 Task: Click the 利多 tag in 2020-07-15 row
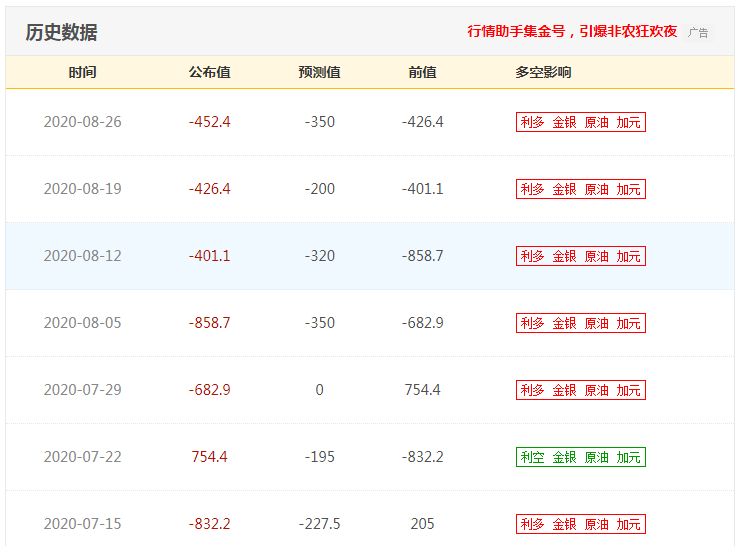pyautogui.click(x=580, y=524)
